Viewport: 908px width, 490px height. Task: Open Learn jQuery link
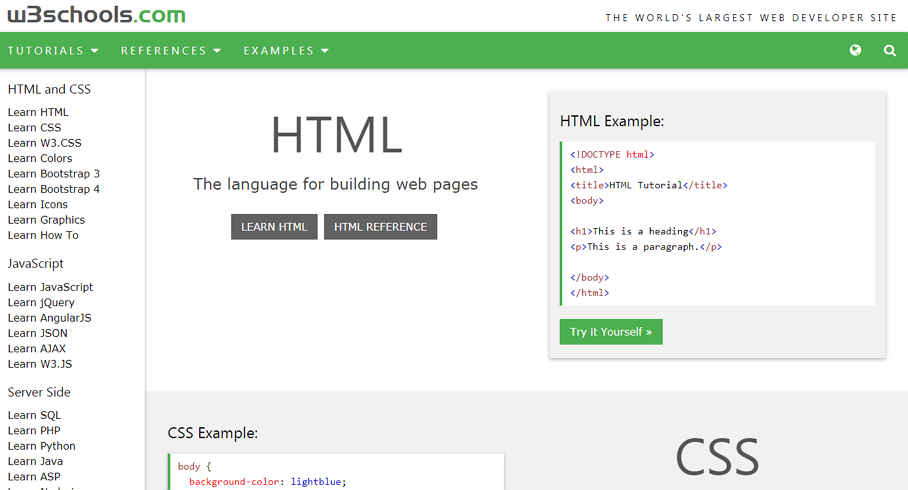[x=41, y=302]
